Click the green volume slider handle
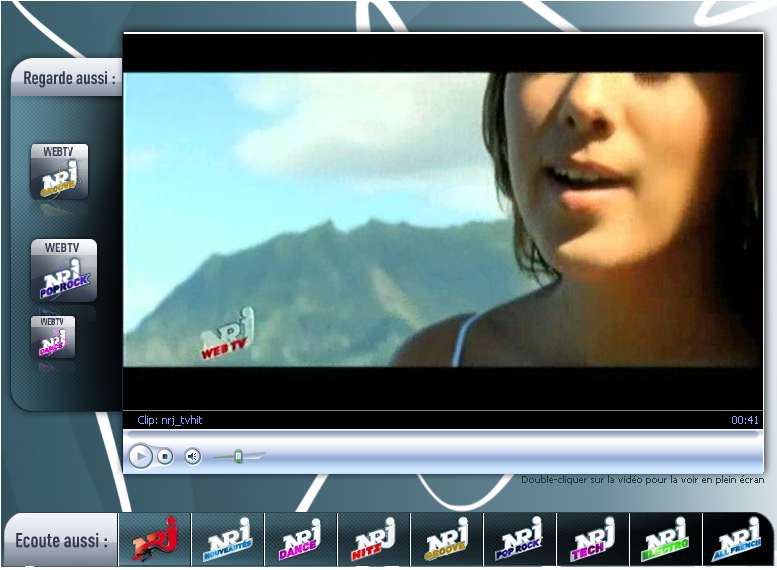This screenshot has width=777, height=570. (238, 456)
